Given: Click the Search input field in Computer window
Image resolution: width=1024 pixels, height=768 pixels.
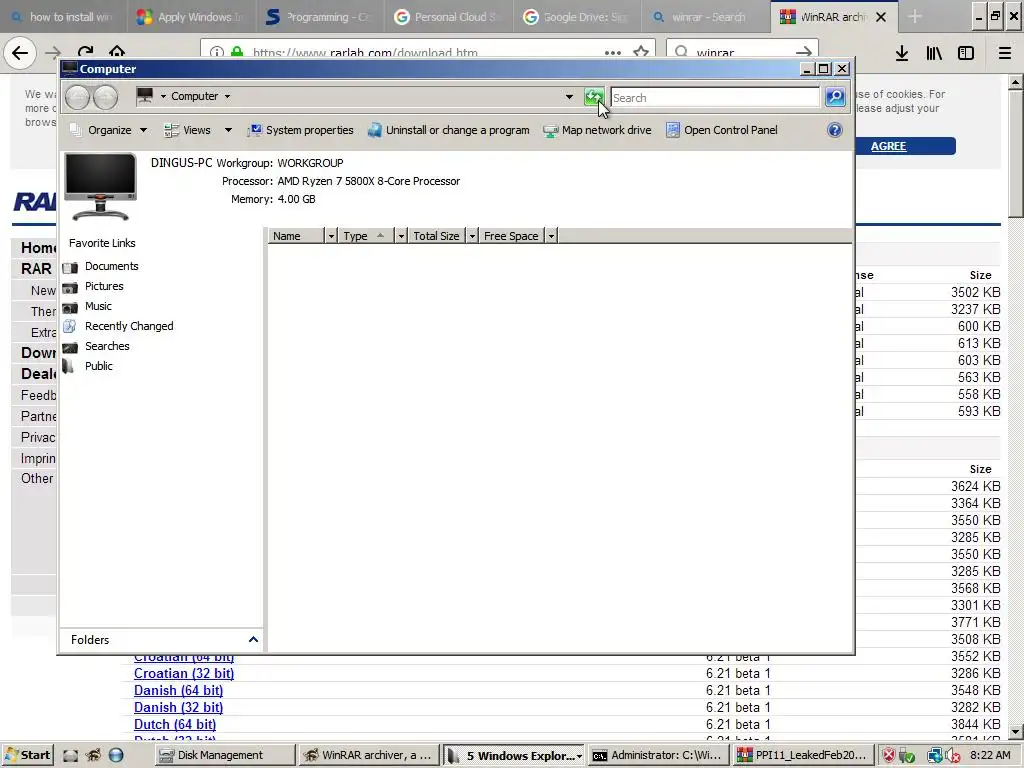Looking at the screenshot, I should [x=715, y=97].
